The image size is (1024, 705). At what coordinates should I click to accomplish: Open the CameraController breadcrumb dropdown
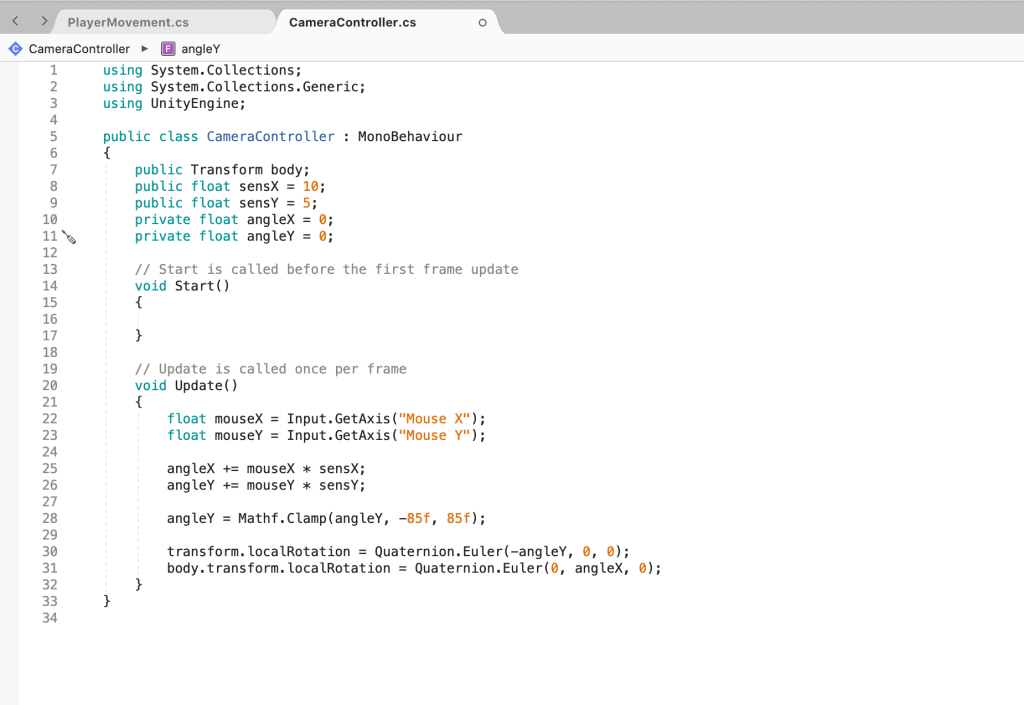pyautogui.click(x=79, y=48)
